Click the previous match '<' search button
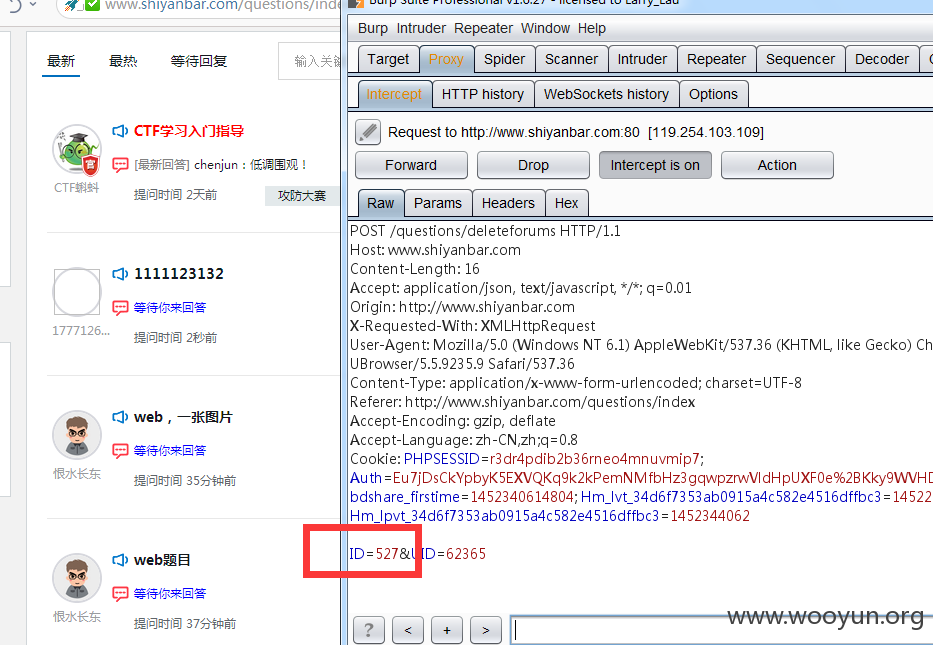The width and height of the screenshot is (933, 645). (x=408, y=630)
